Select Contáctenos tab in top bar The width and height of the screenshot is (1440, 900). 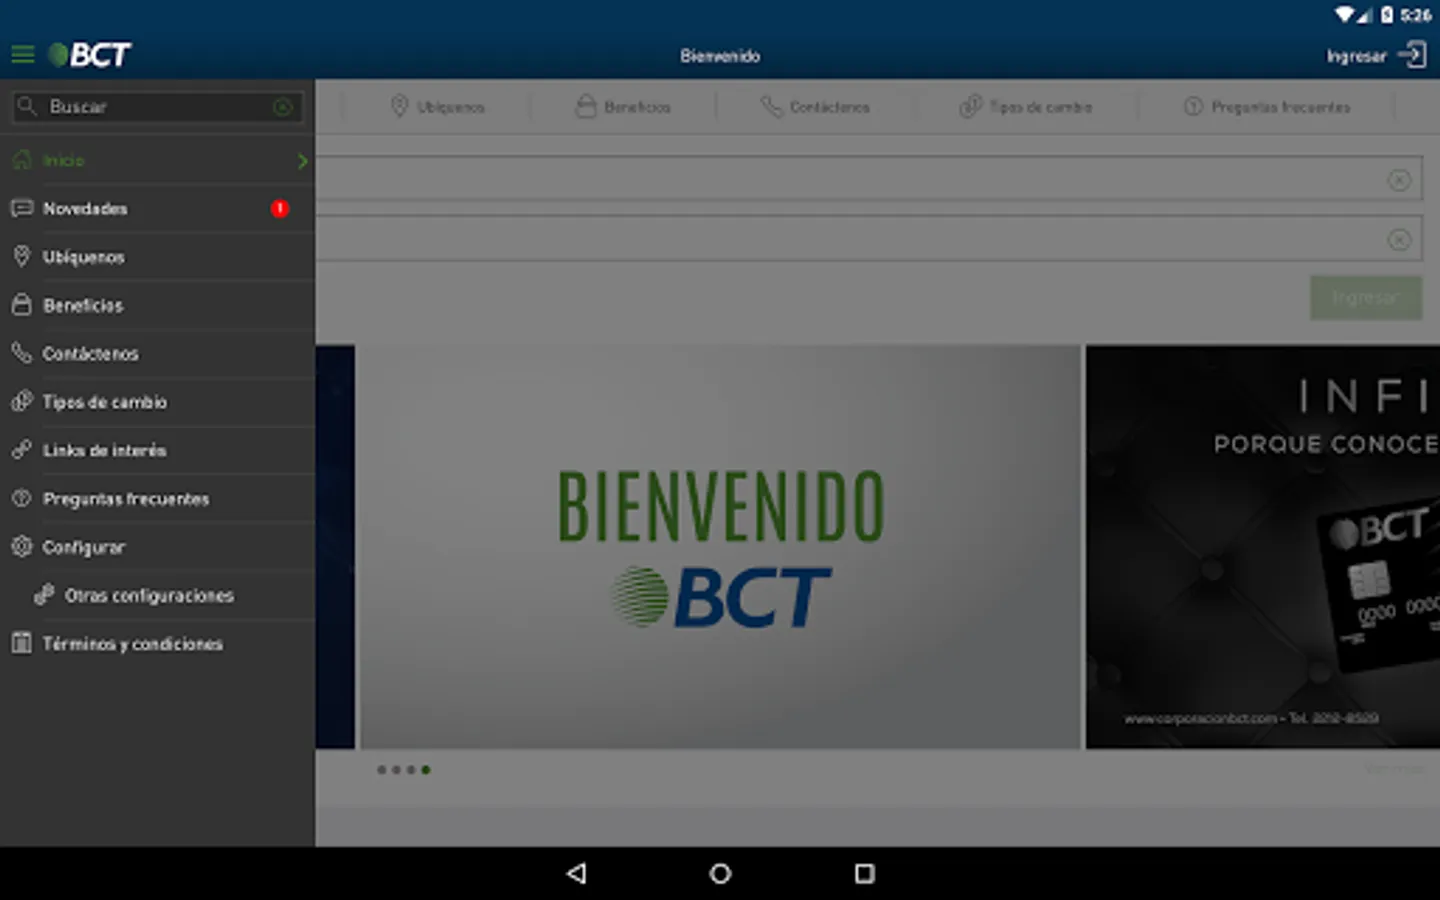click(x=815, y=106)
